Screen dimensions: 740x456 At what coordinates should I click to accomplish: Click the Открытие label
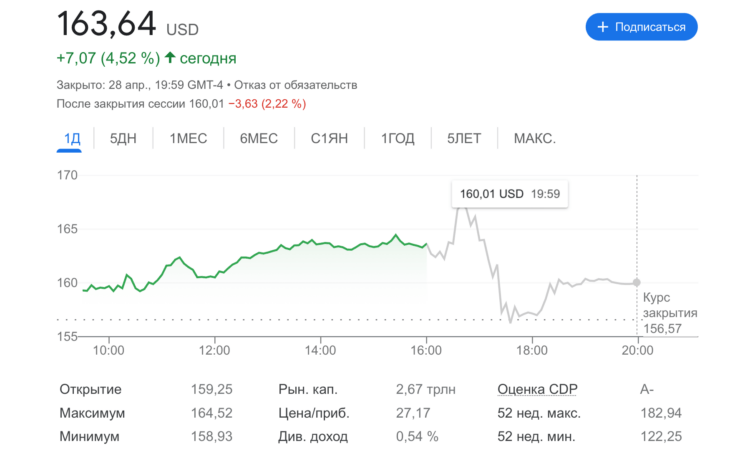pyautogui.click(x=91, y=389)
